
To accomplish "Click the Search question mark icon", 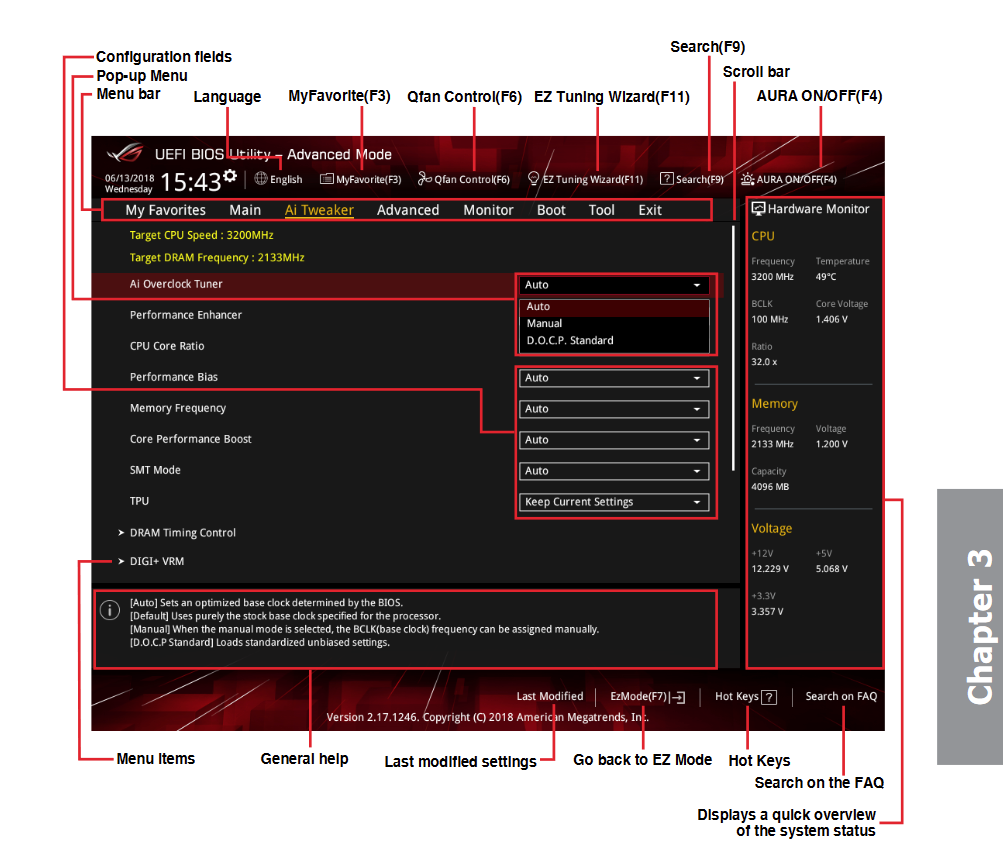I will point(667,179).
